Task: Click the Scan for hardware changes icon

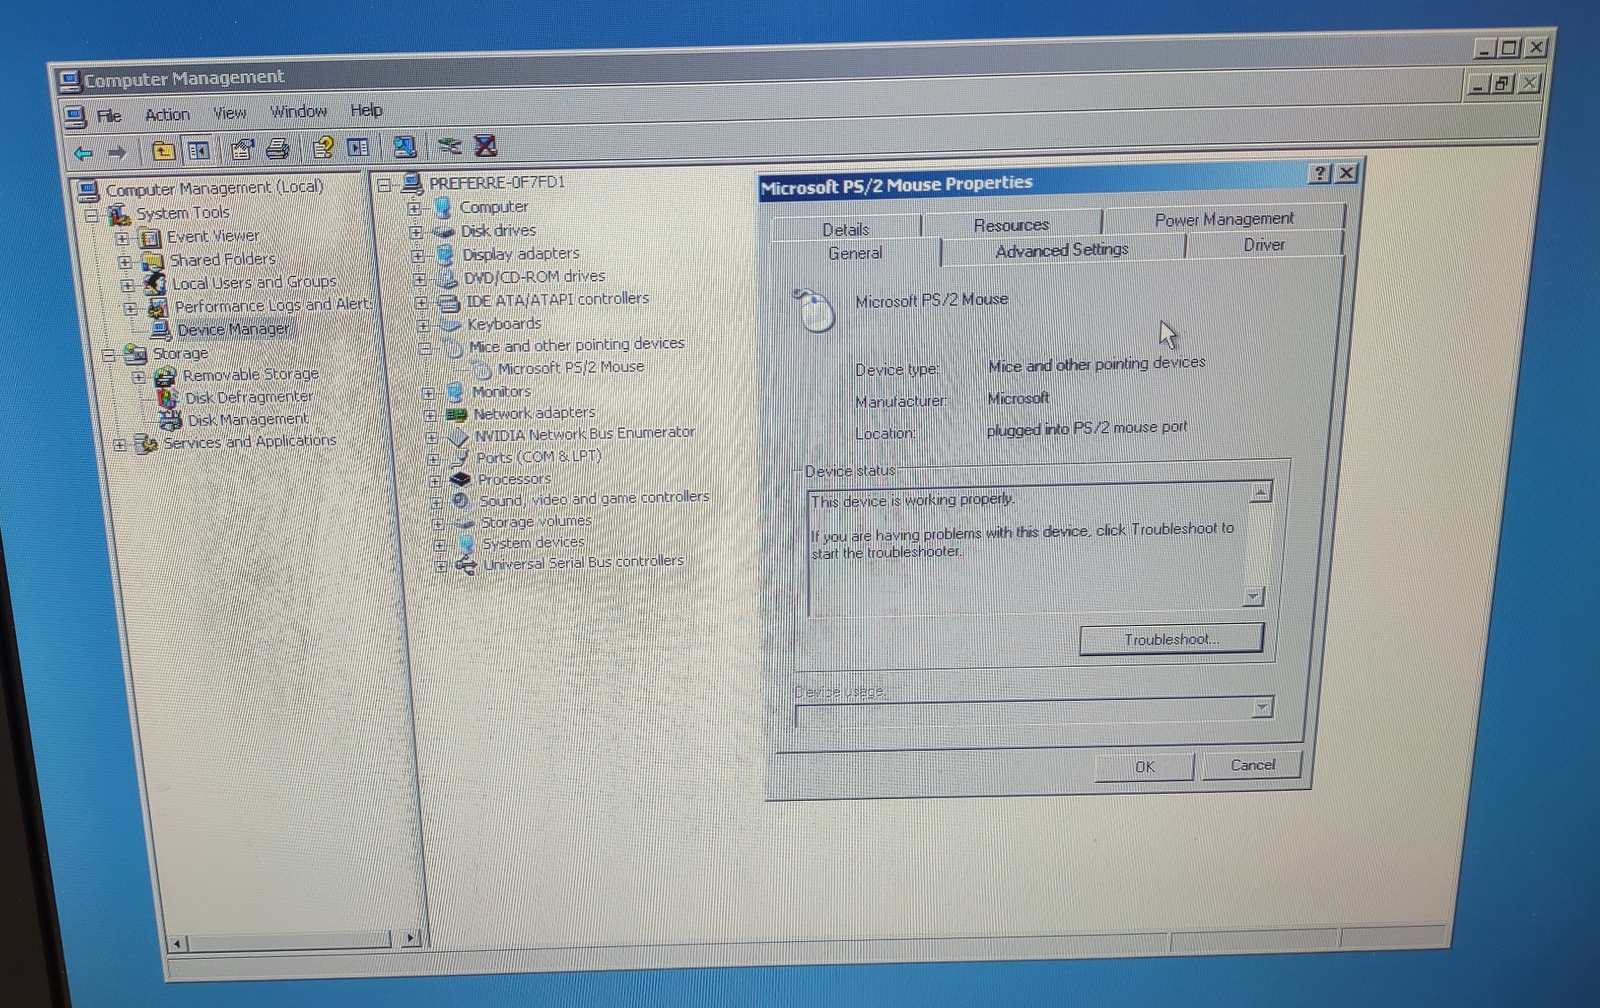Action: (x=404, y=147)
